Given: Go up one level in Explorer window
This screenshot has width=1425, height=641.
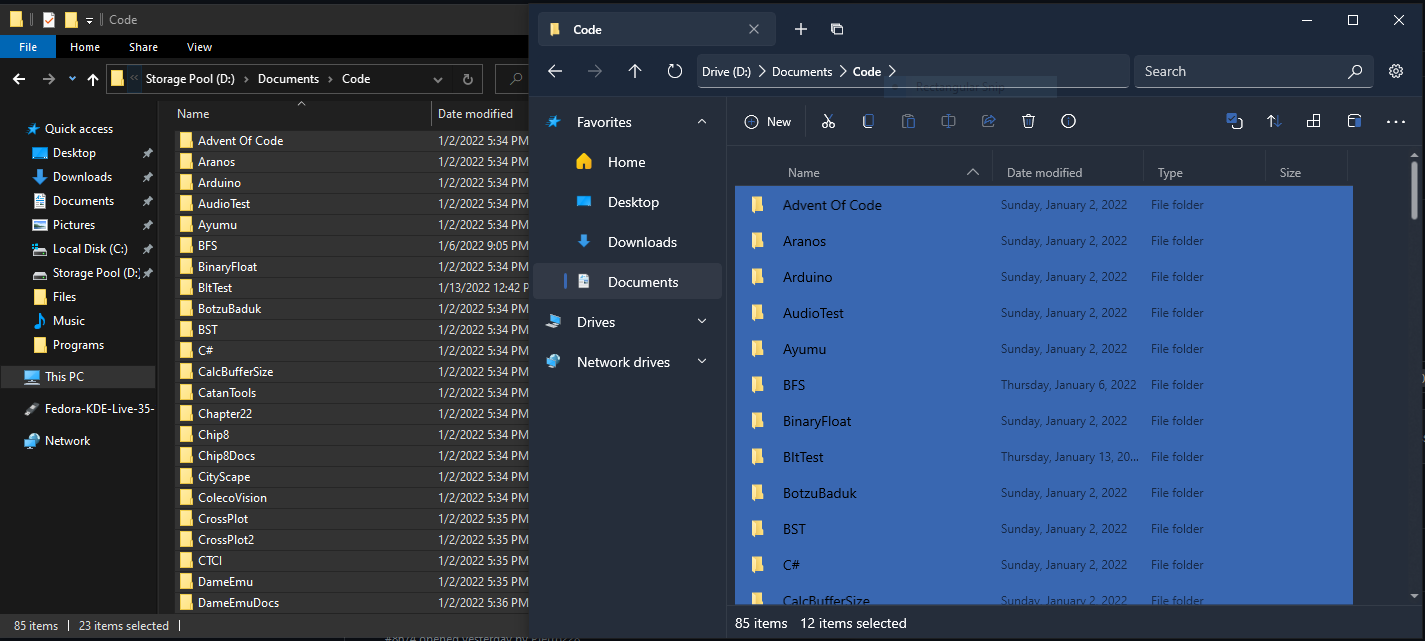Looking at the screenshot, I should coord(94,79).
